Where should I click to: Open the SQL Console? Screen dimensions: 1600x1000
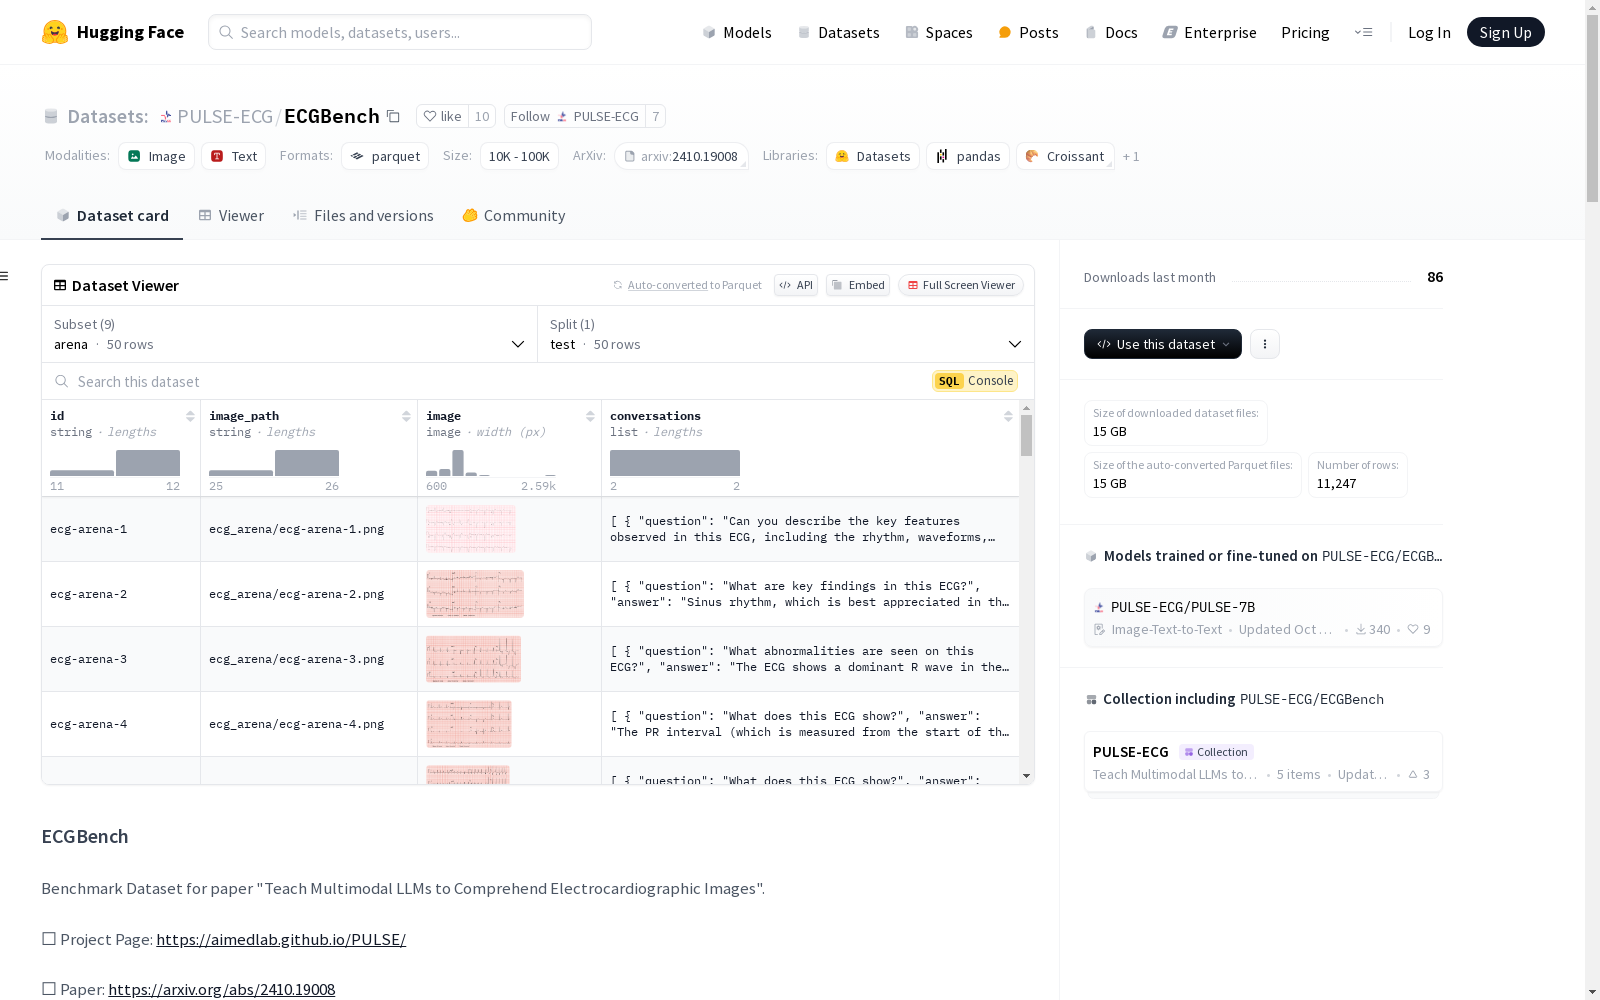(x=975, y=381)
